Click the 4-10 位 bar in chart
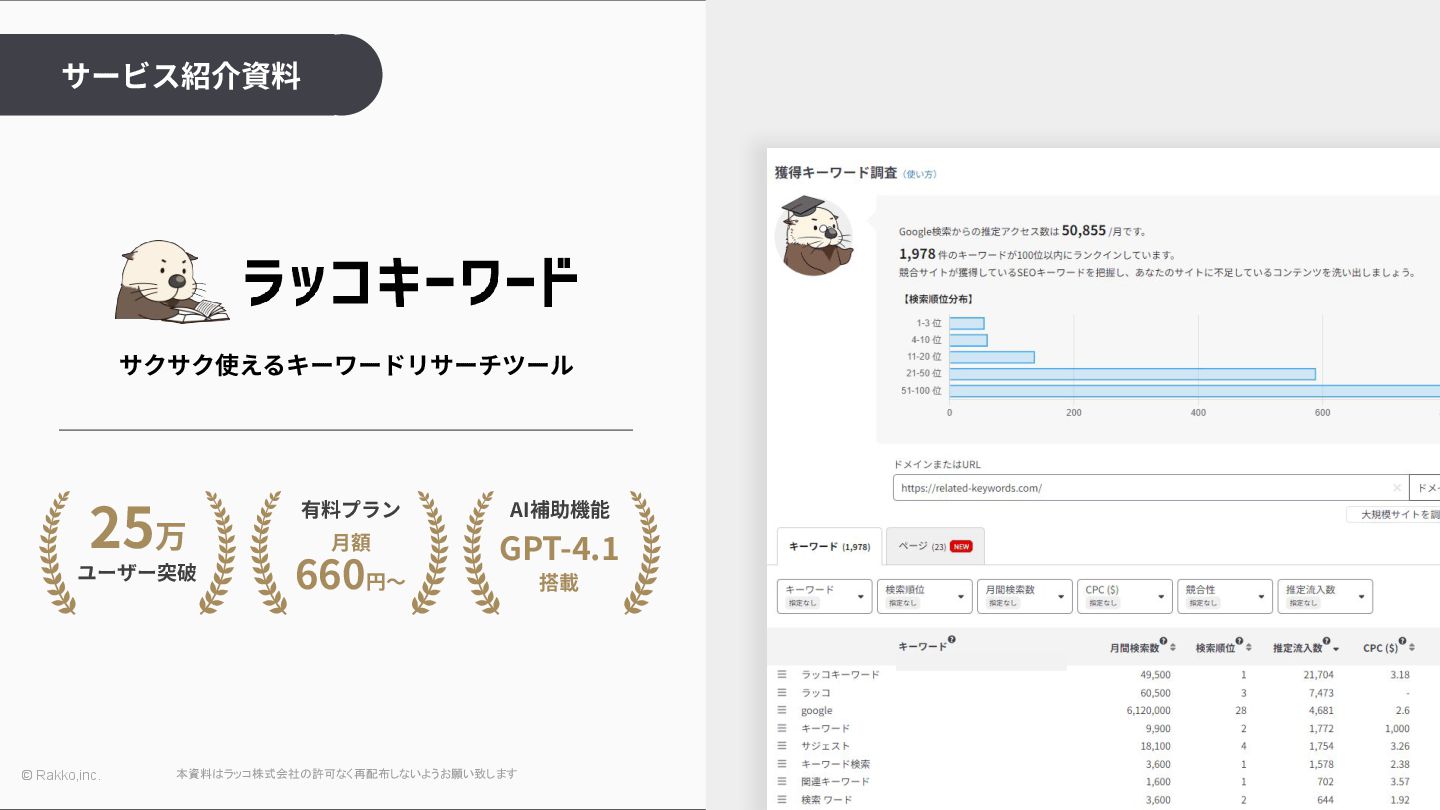 coord(968,340)
